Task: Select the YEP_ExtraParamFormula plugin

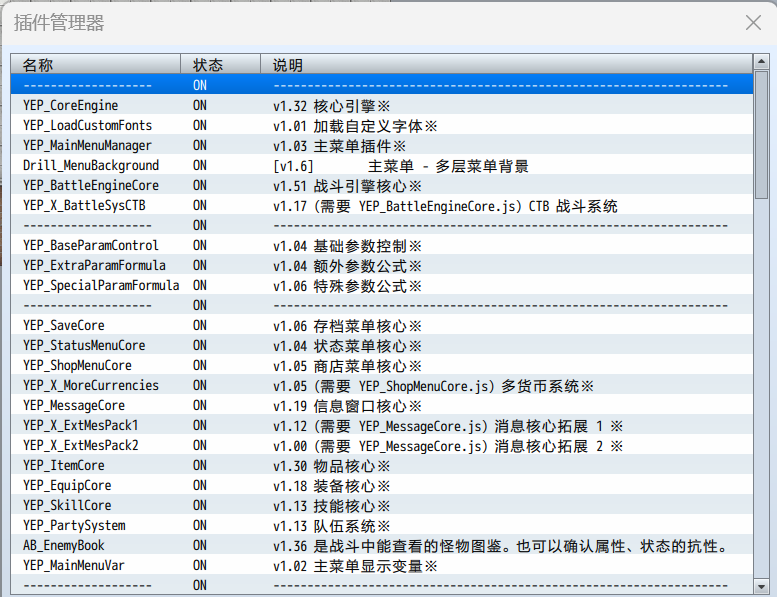Action: [x=382, y=265]
